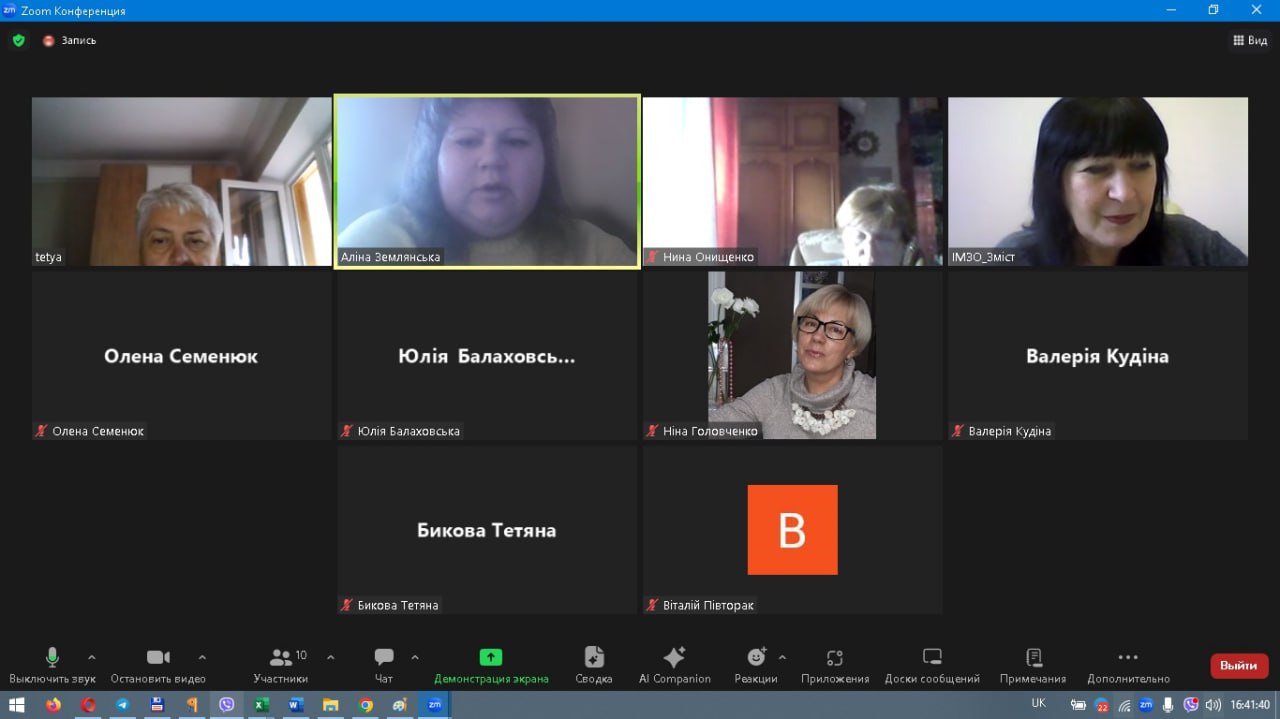This screenshot has width=1280, height=719.
Task: Click Zoom icon in the taskbar
Action: point(435,705)
